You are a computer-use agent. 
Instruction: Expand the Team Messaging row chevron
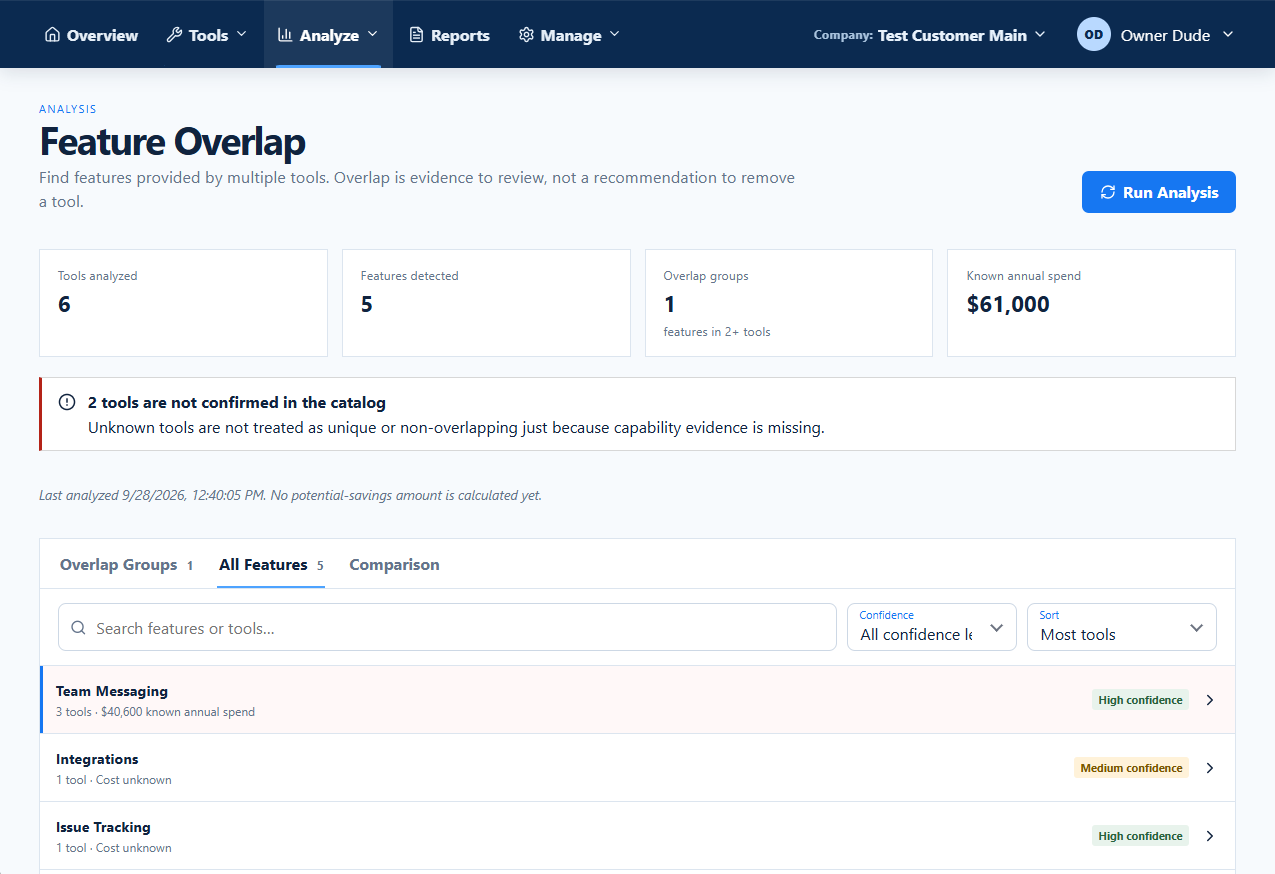[1210, 700]
